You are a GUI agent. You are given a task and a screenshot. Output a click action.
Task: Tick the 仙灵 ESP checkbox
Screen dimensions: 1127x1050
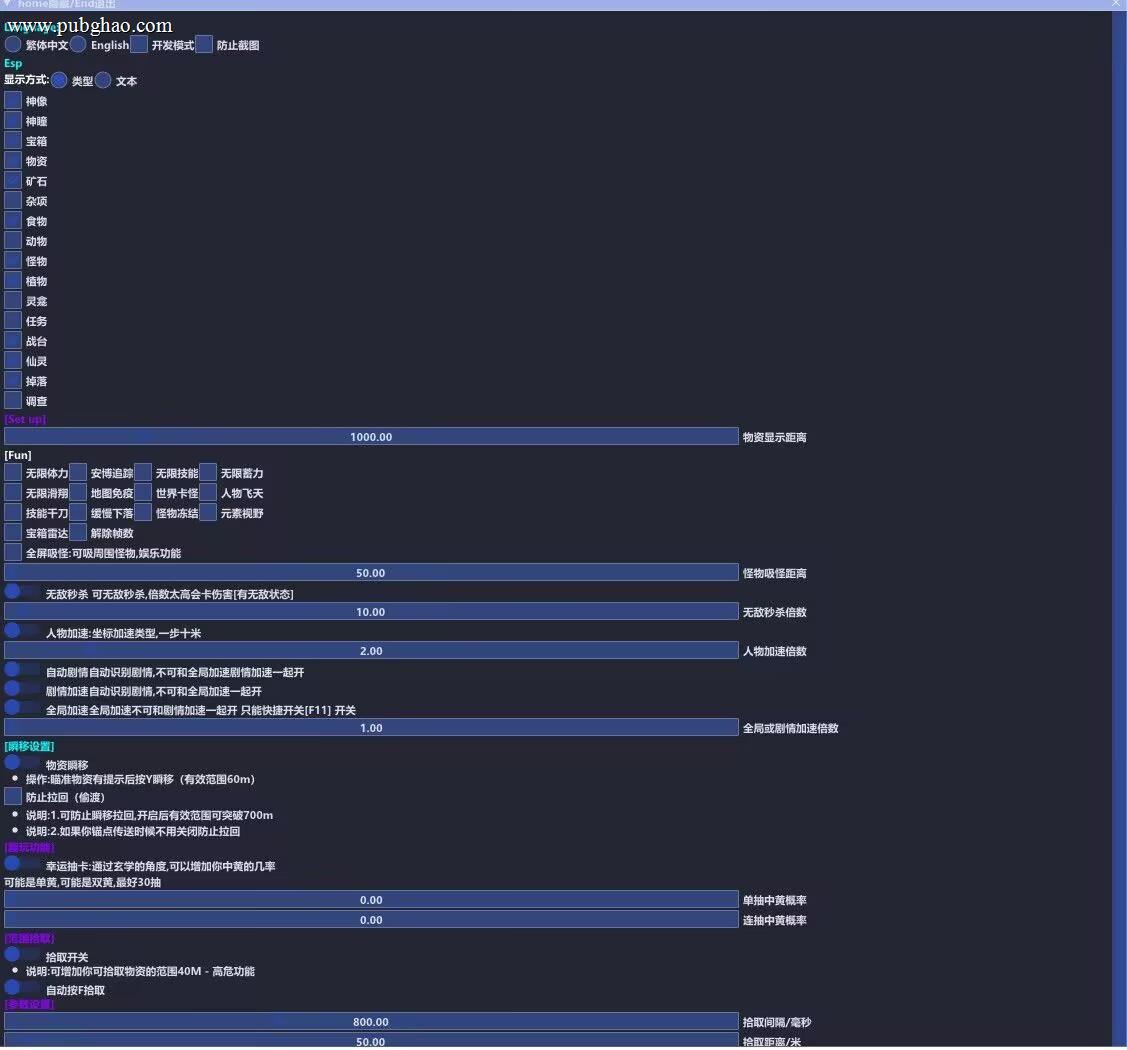pos(13,360)
